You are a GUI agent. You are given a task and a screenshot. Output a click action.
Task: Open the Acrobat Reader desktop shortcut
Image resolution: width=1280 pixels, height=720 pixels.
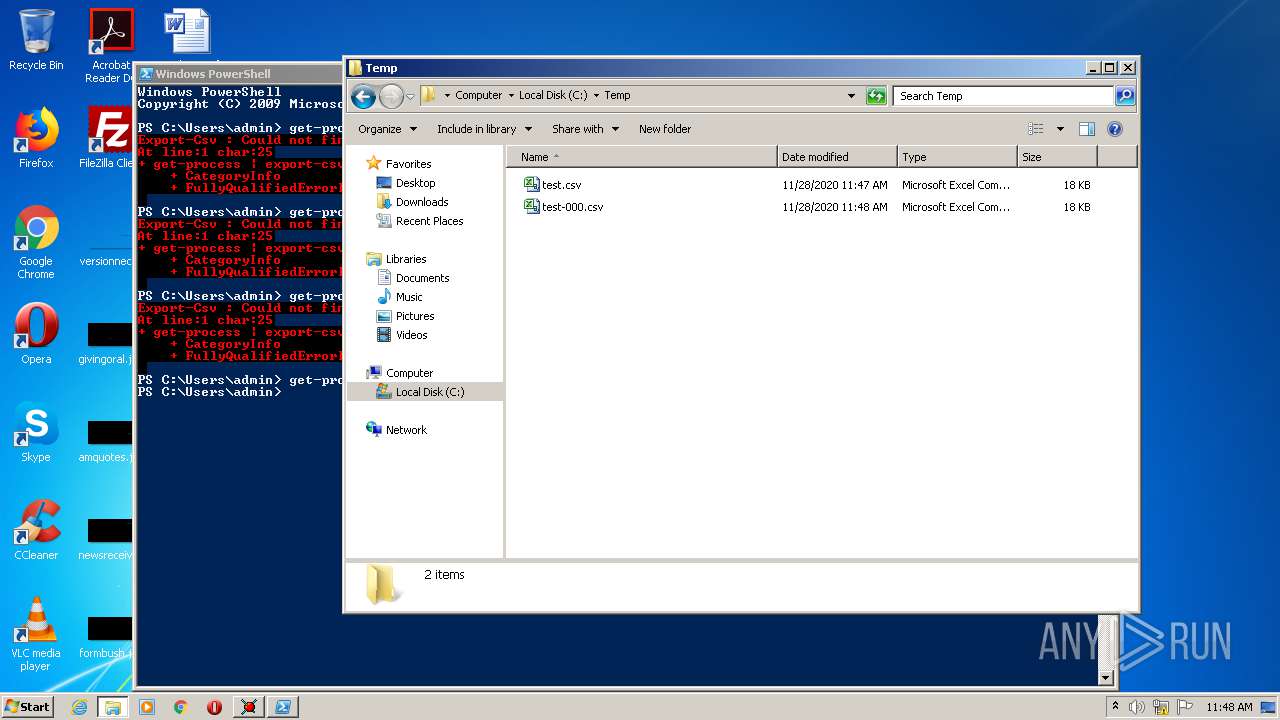[x=110, y=46]
